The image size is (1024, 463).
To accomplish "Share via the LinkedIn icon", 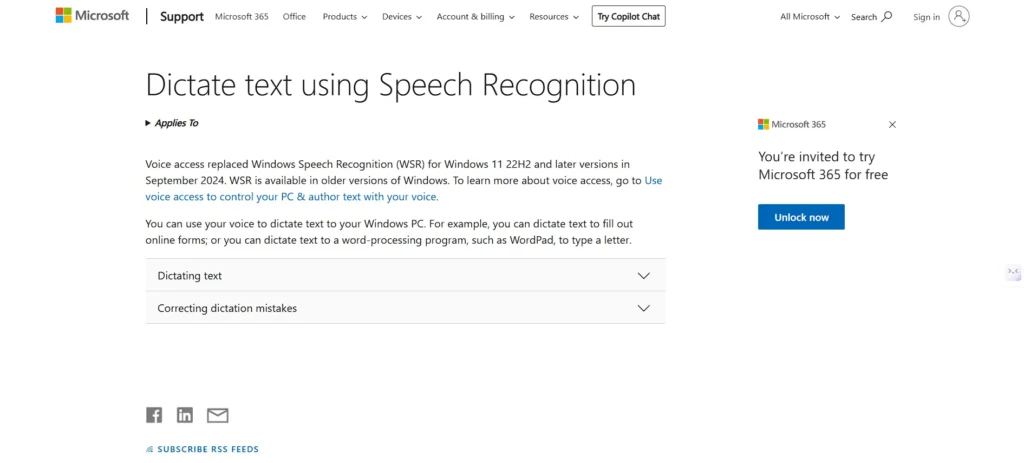I will (x=185, y=415).
